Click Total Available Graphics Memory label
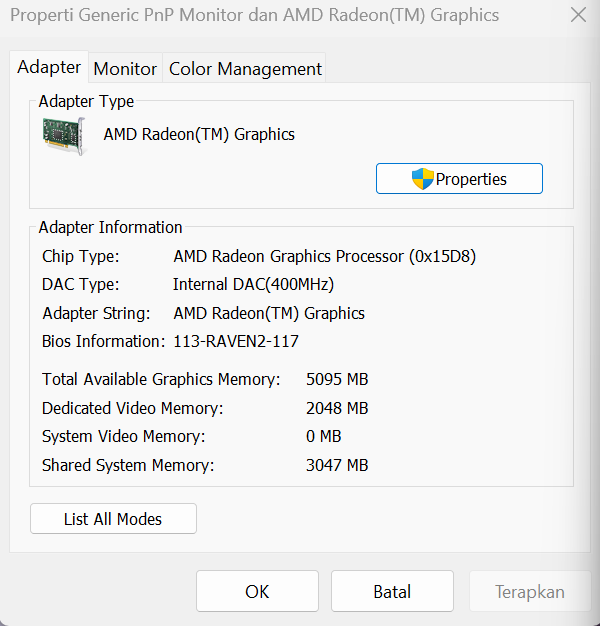Screen dimensions: 600x626 coord(161,379)
